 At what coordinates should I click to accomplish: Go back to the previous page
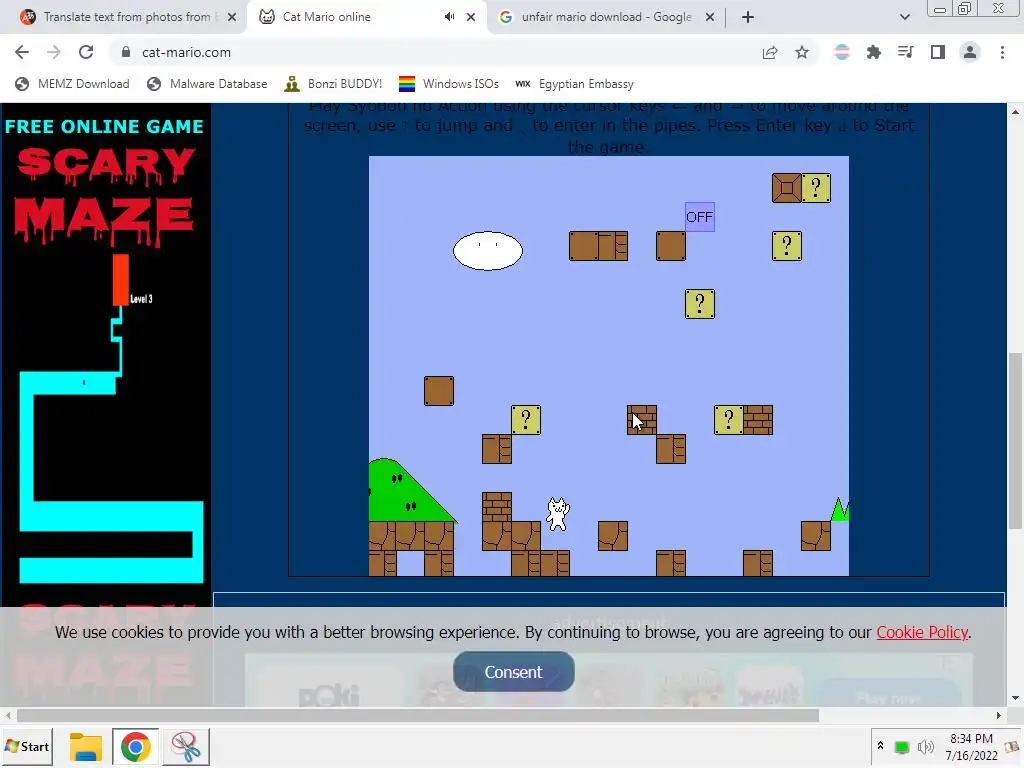point(22,52)
